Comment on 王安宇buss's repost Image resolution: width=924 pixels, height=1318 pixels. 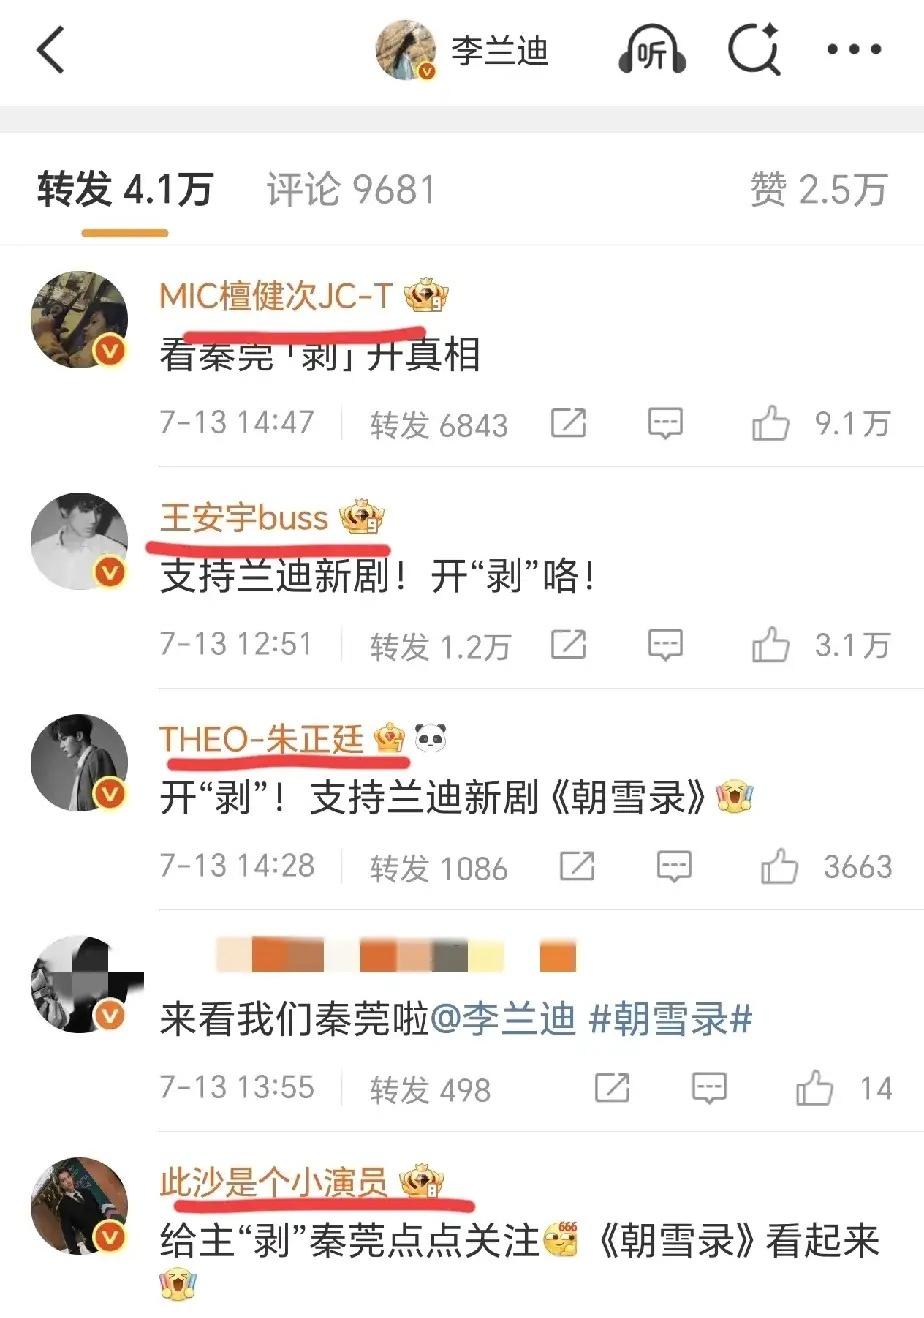[665, 645]
